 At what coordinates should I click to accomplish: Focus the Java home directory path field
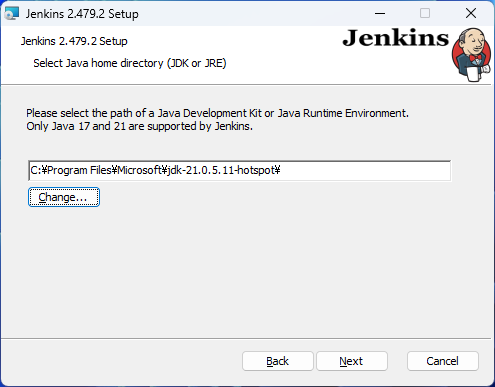pos(240,170)
